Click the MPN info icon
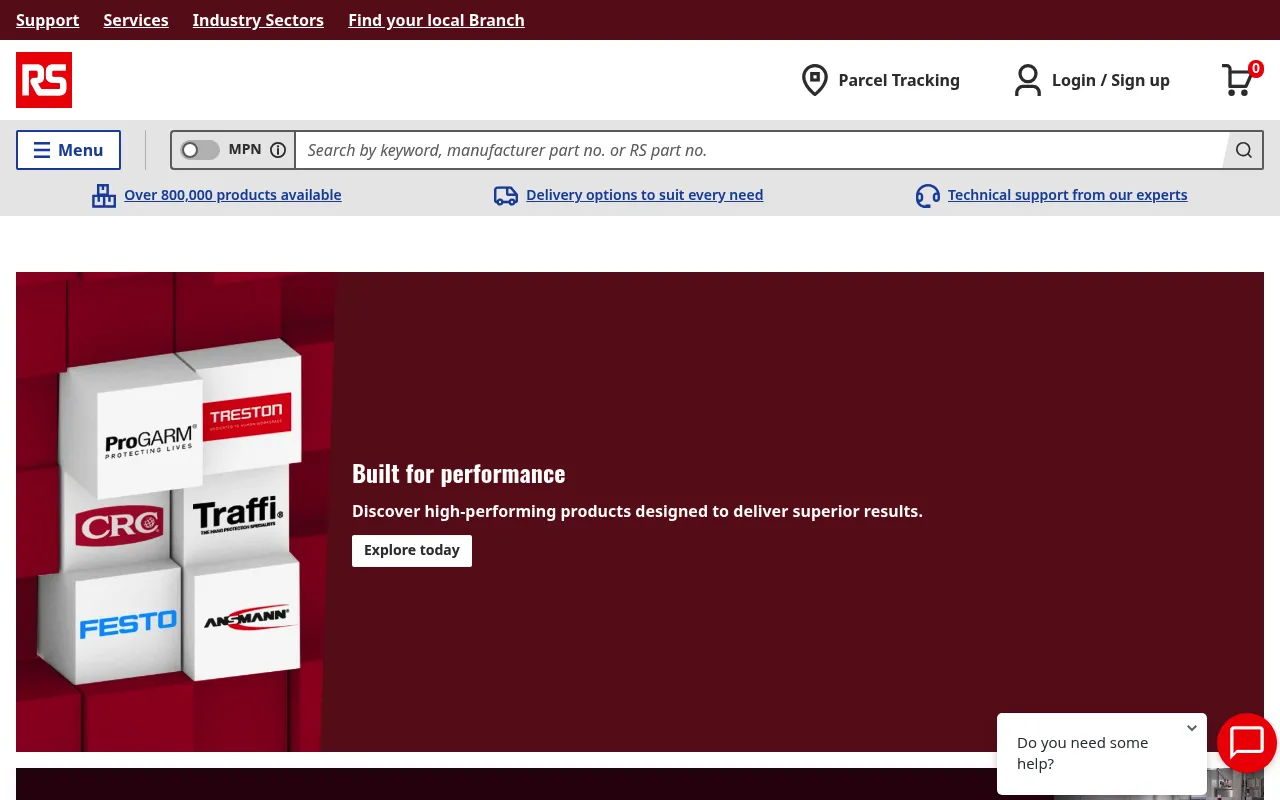This screenshot has height=800, width=1280. pos(278,150)
